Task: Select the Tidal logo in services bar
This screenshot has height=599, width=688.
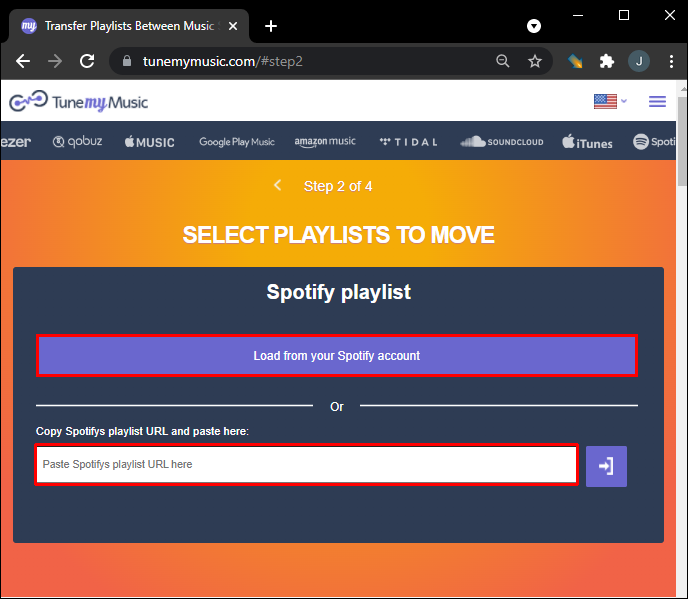Action: [x=409, y=142]
